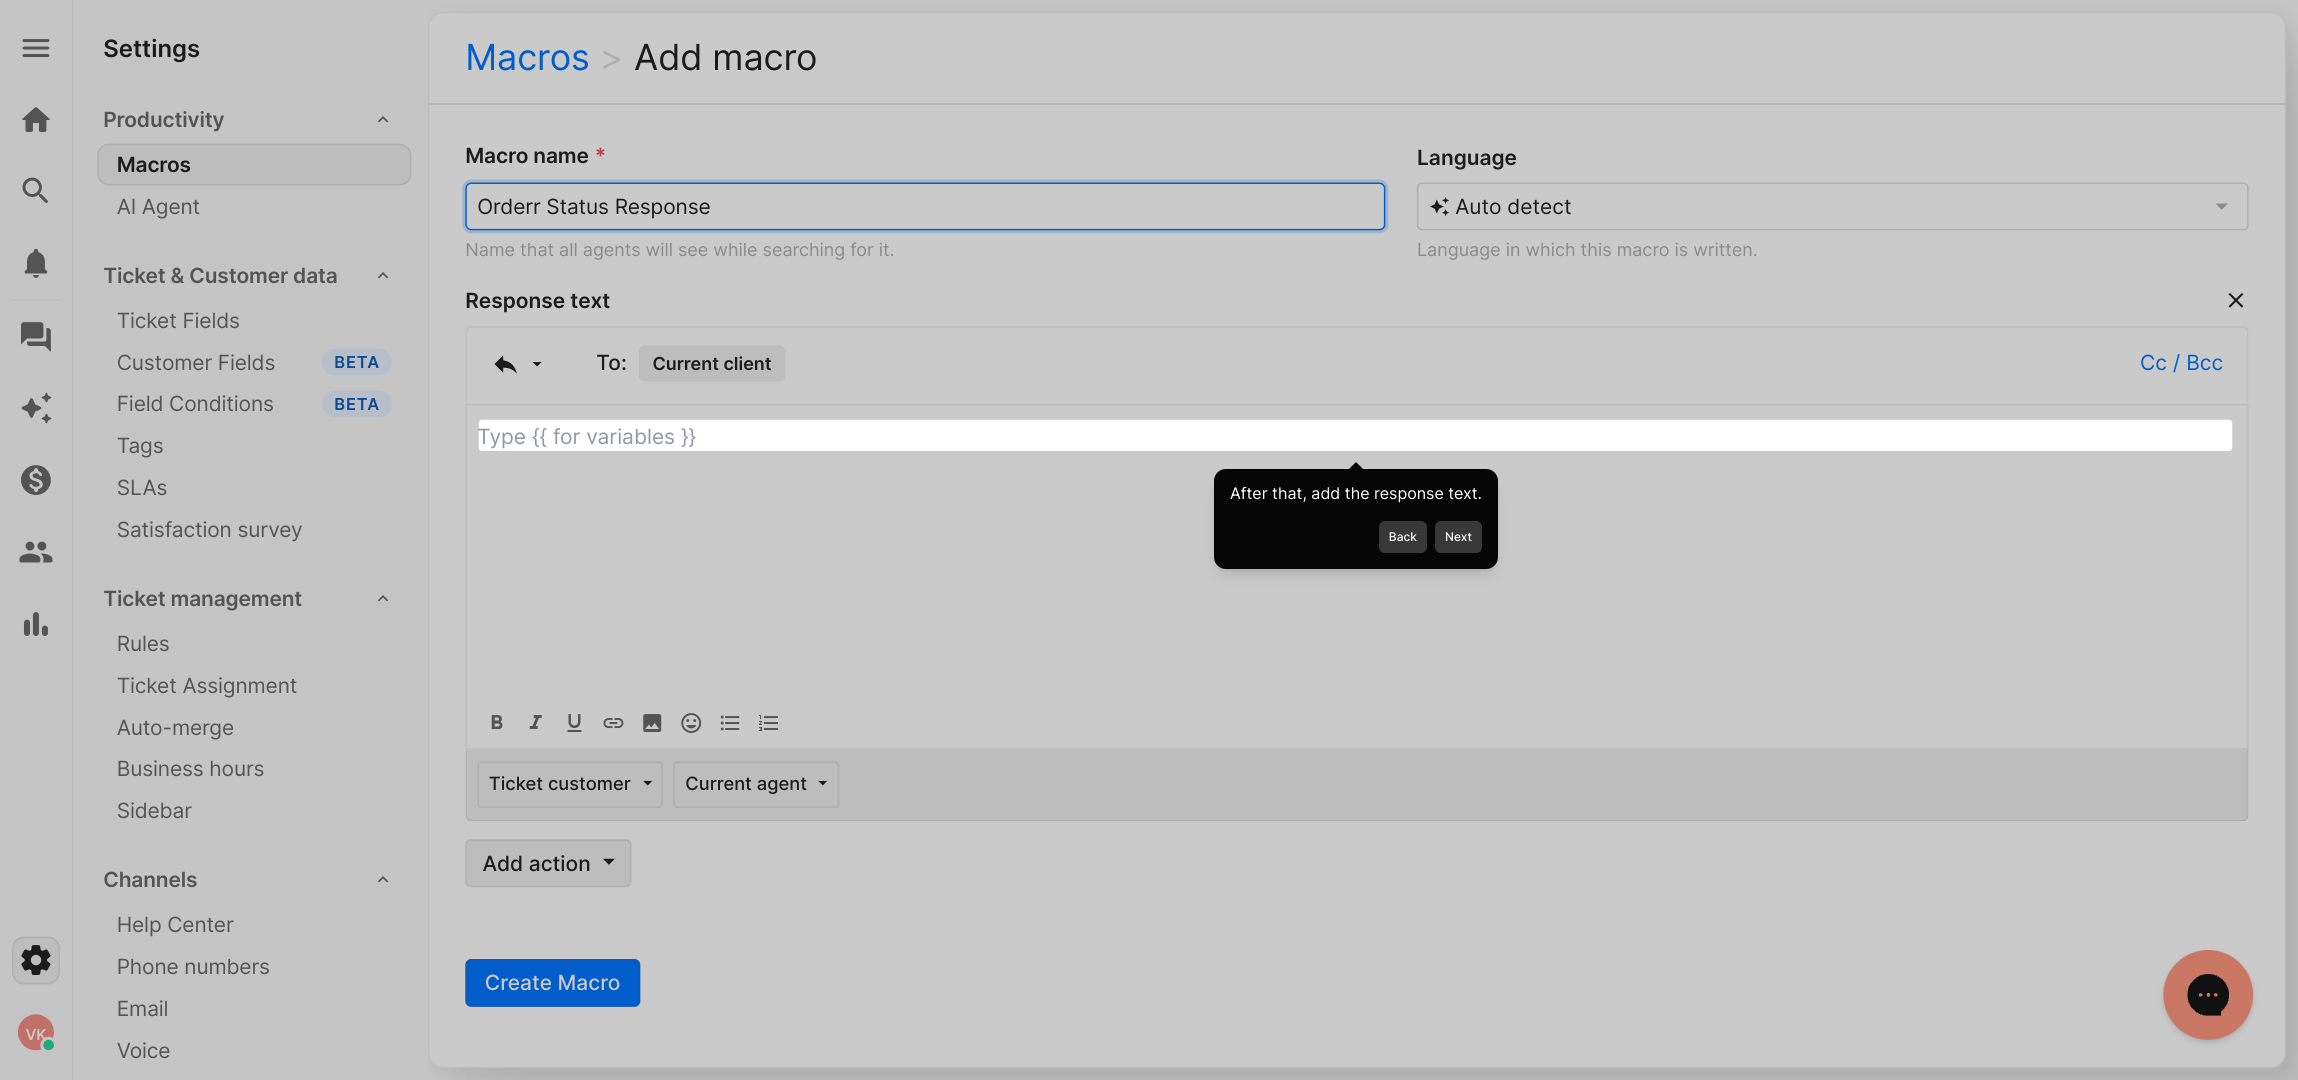Click Back in the tooltip

tap(1402, 537)
